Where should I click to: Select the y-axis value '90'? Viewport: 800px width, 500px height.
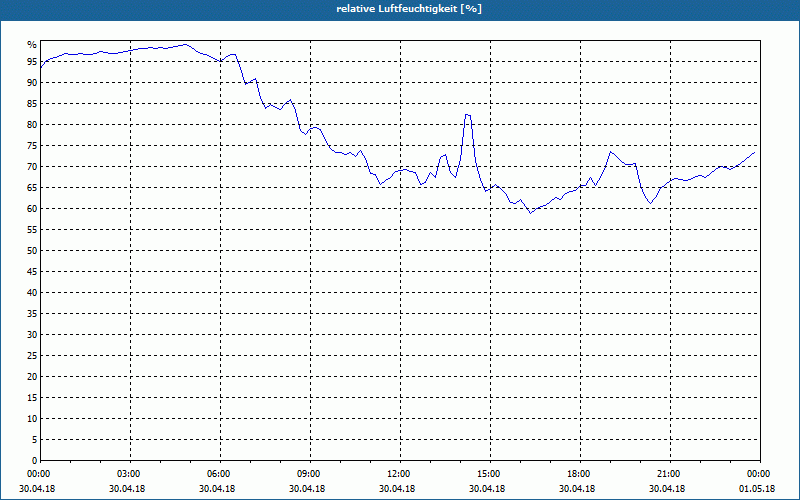pos(32,83)
